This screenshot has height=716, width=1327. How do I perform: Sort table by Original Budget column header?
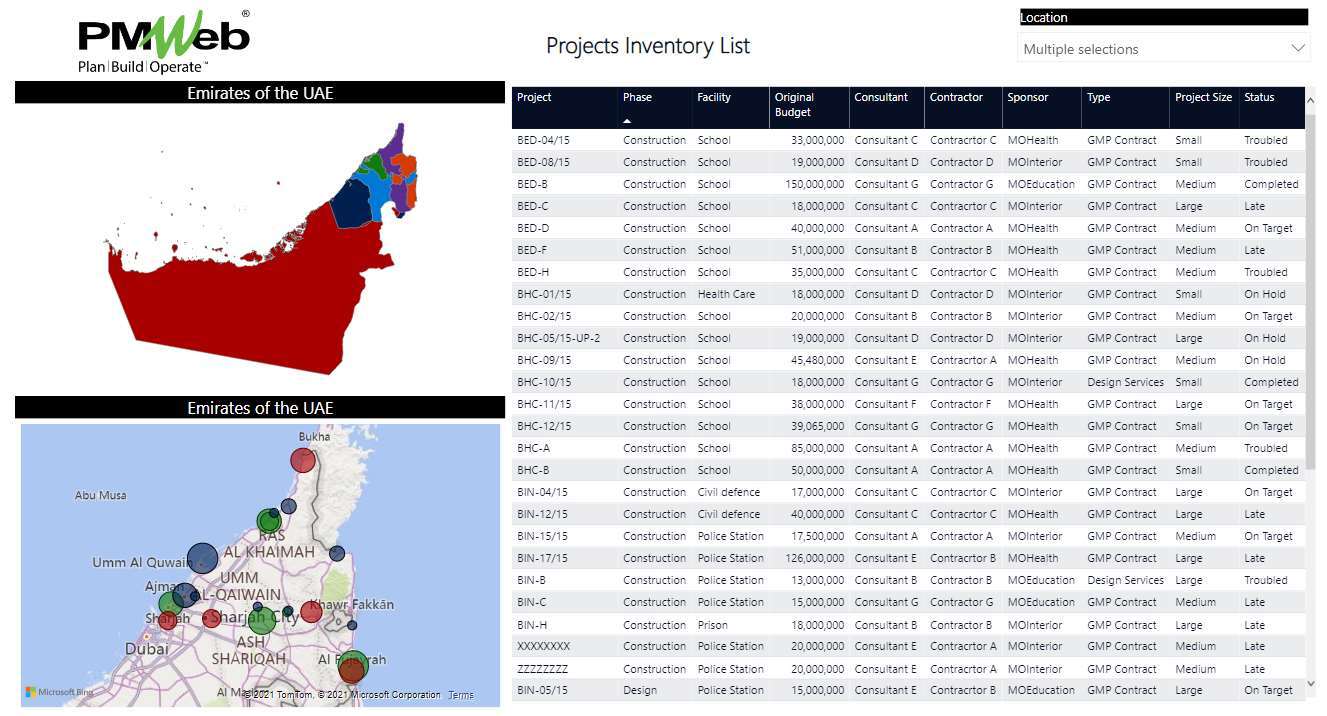point(794,104)
